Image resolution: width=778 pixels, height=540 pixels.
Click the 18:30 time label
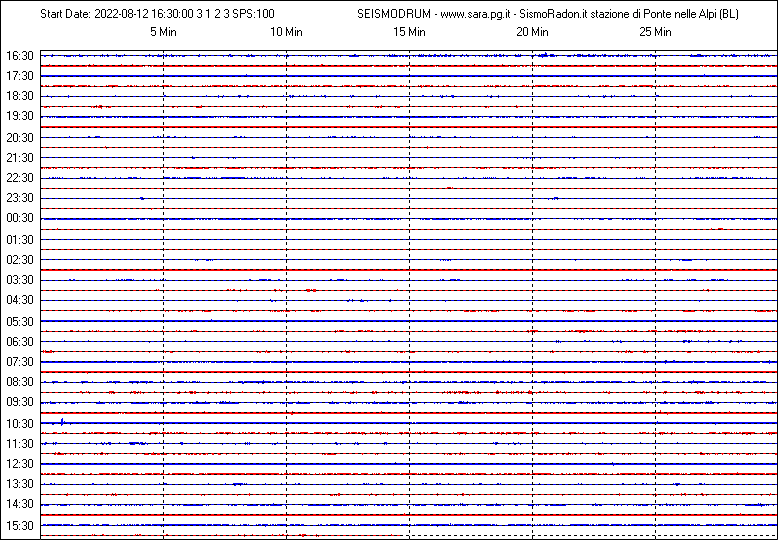tap(20, 96)
